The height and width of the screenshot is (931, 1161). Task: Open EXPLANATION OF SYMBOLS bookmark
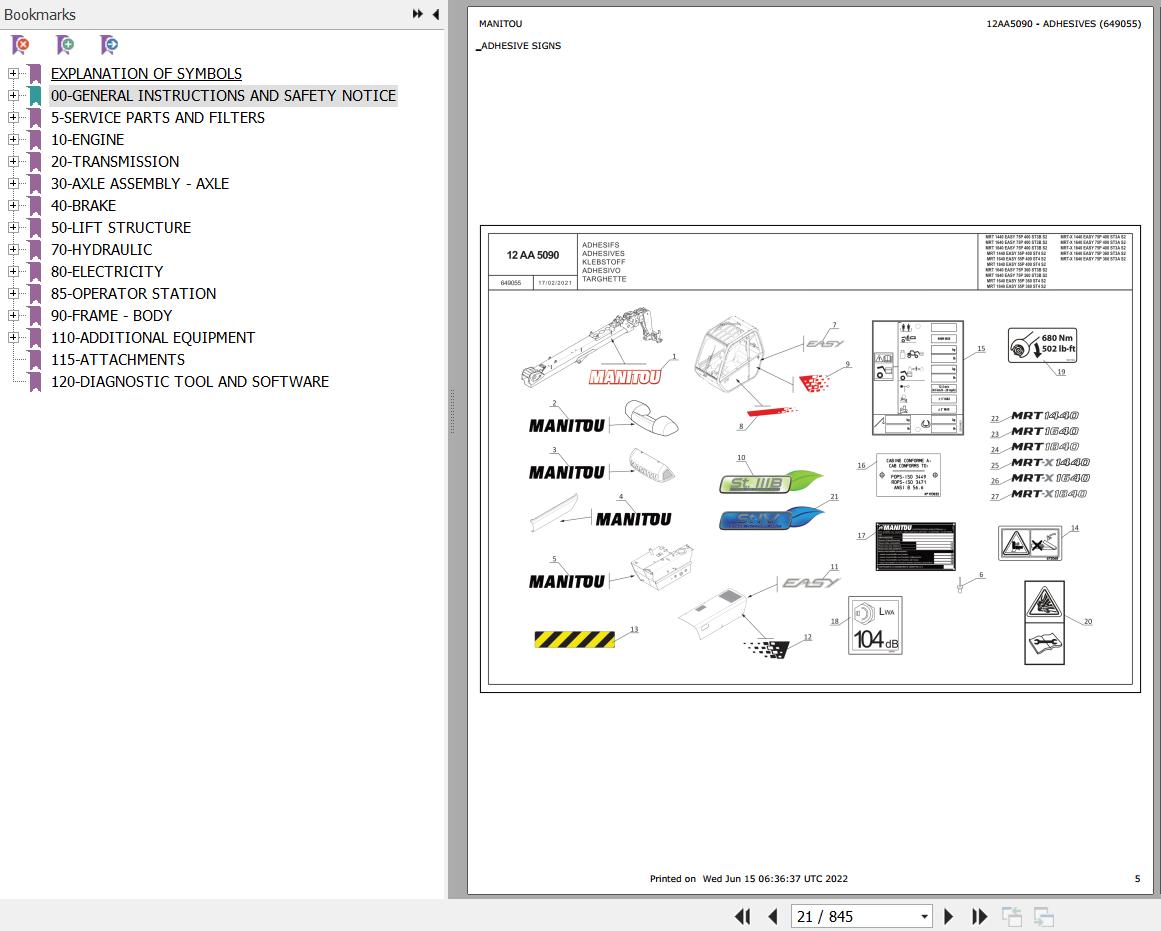tap(146, 73)
